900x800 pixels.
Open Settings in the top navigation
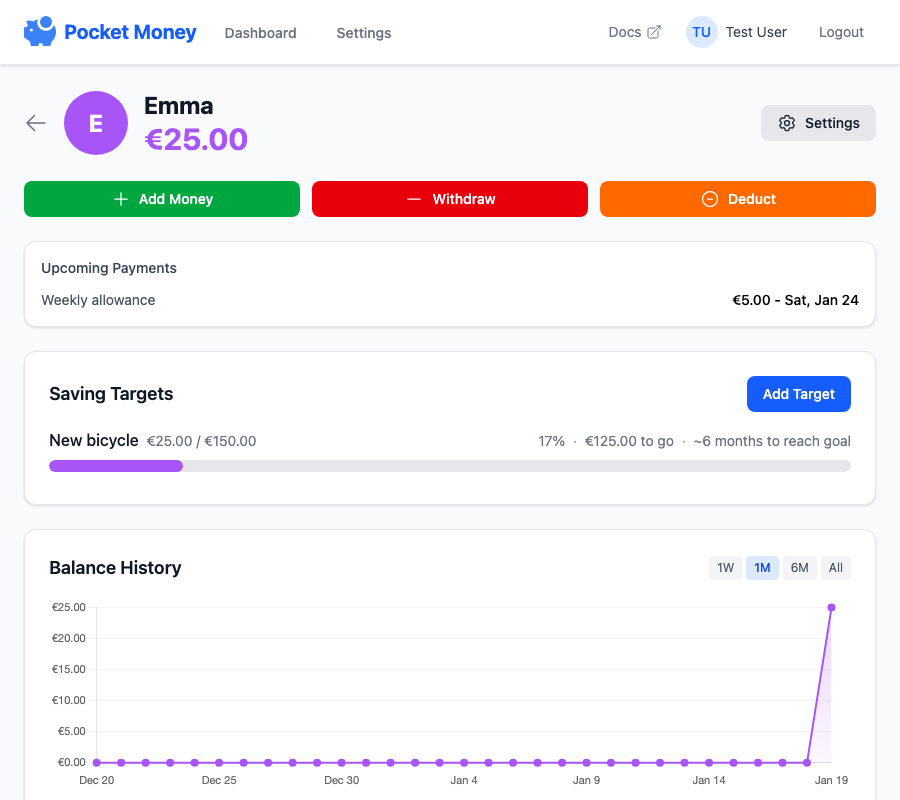(x=363, y=33)
